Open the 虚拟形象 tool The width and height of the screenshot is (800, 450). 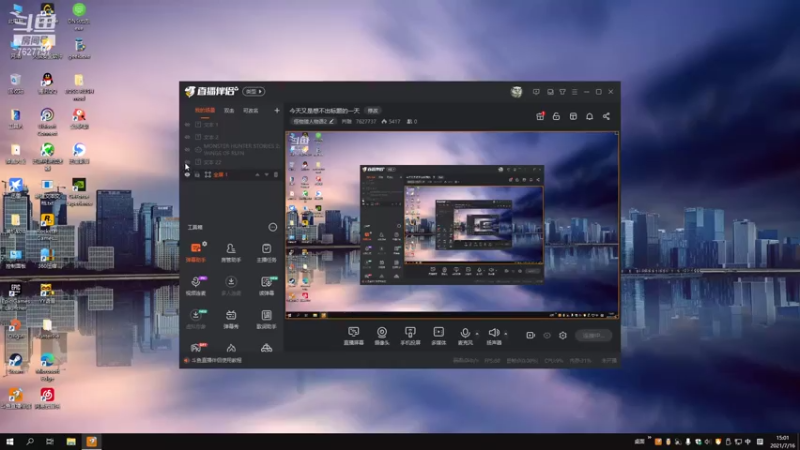[x=195, y=319]
